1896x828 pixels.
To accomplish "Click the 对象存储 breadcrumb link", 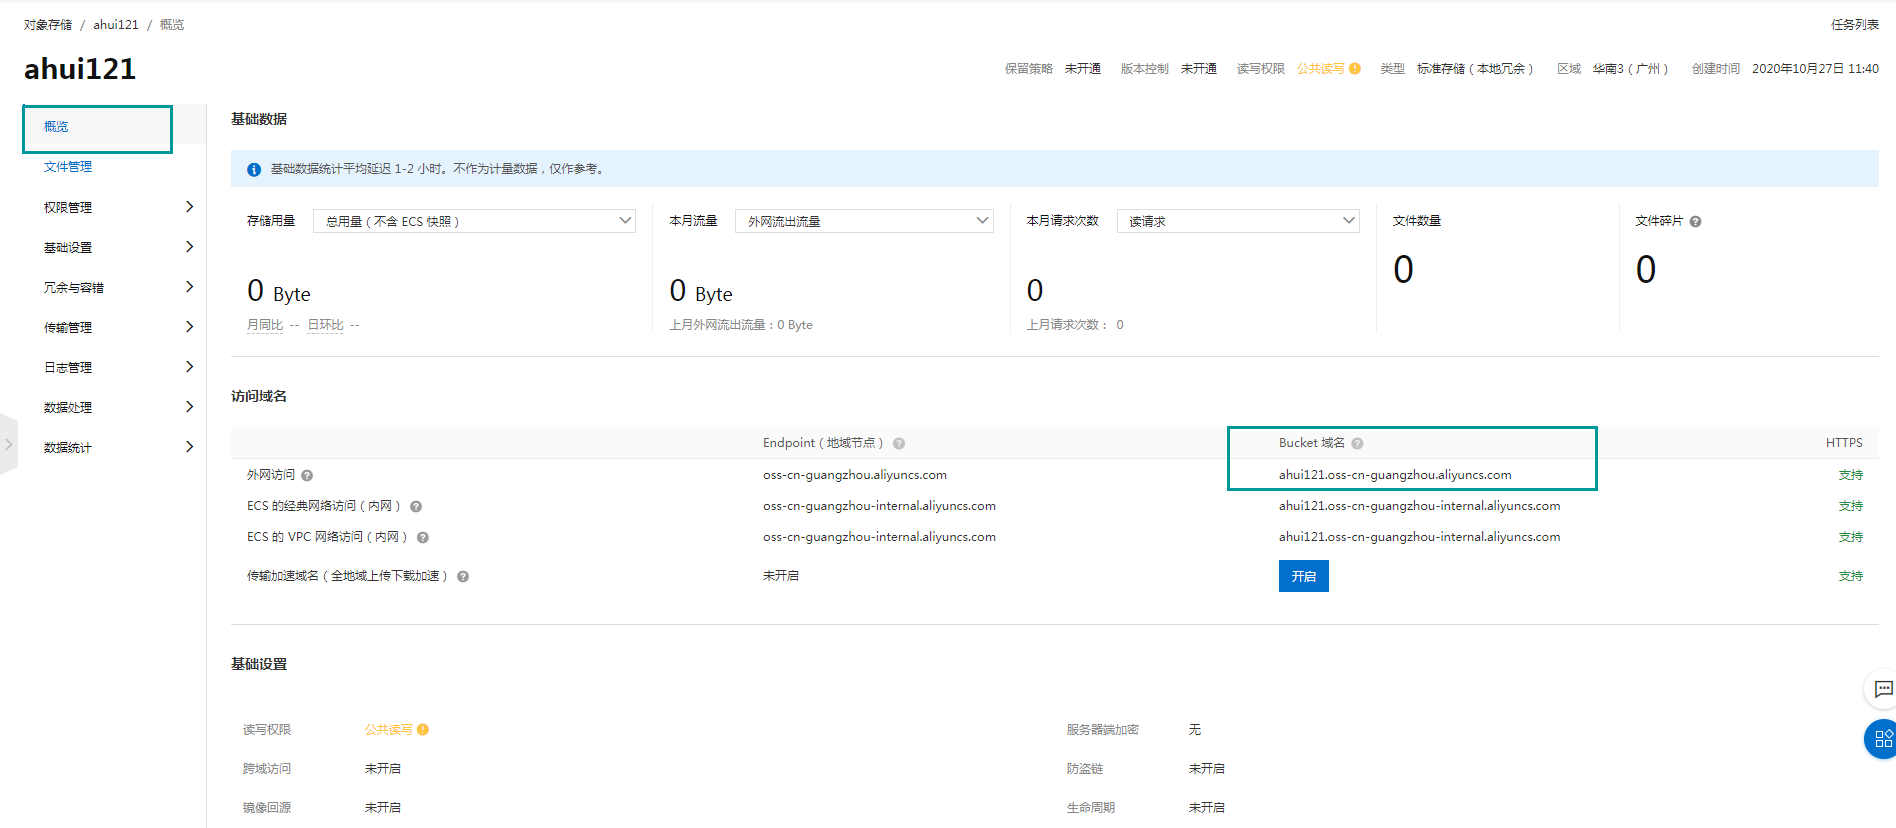I will [48, 25].
